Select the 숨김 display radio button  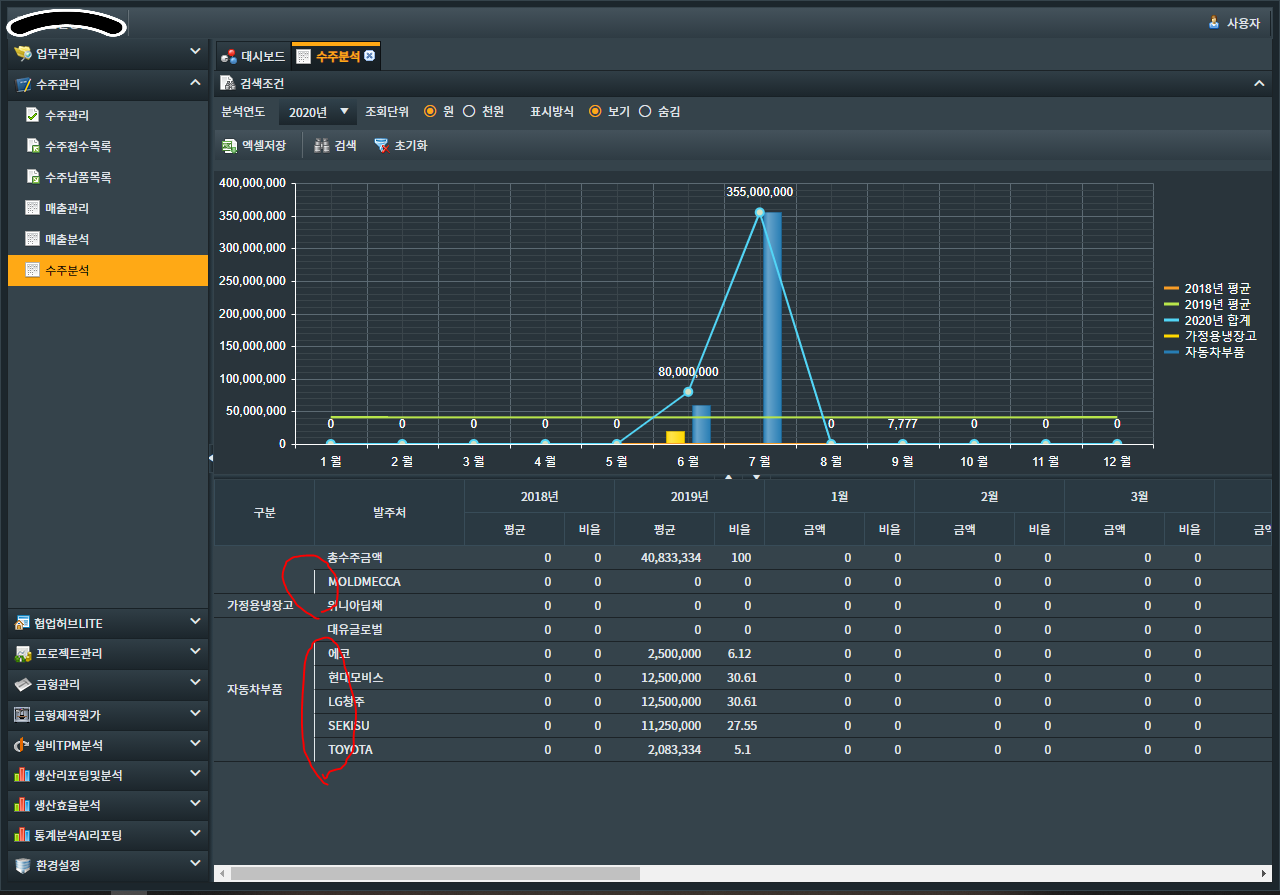[x=645, y=112]
